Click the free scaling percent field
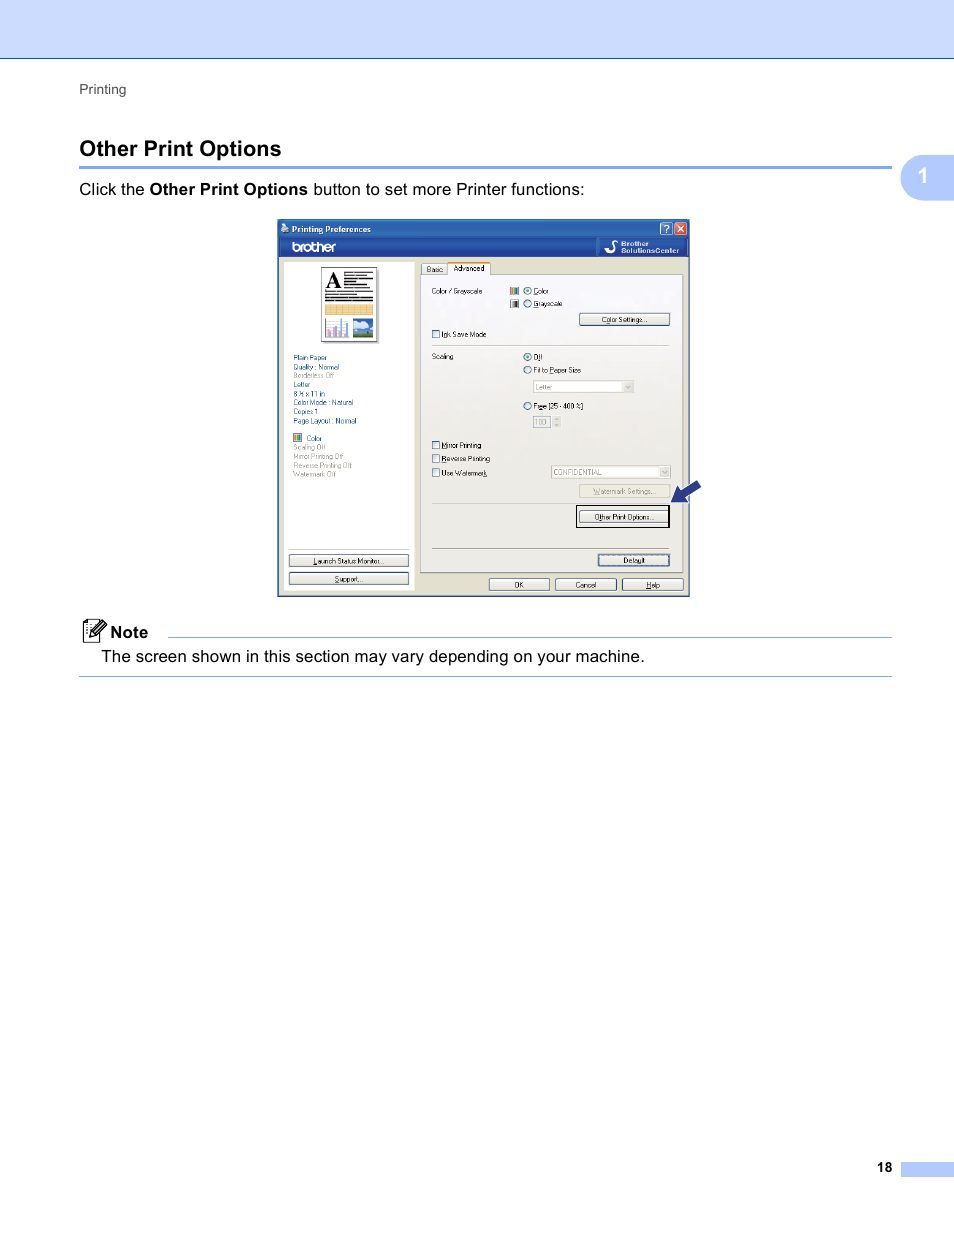The width and height of the screenshot is (954, 1235). coord(541,422)
